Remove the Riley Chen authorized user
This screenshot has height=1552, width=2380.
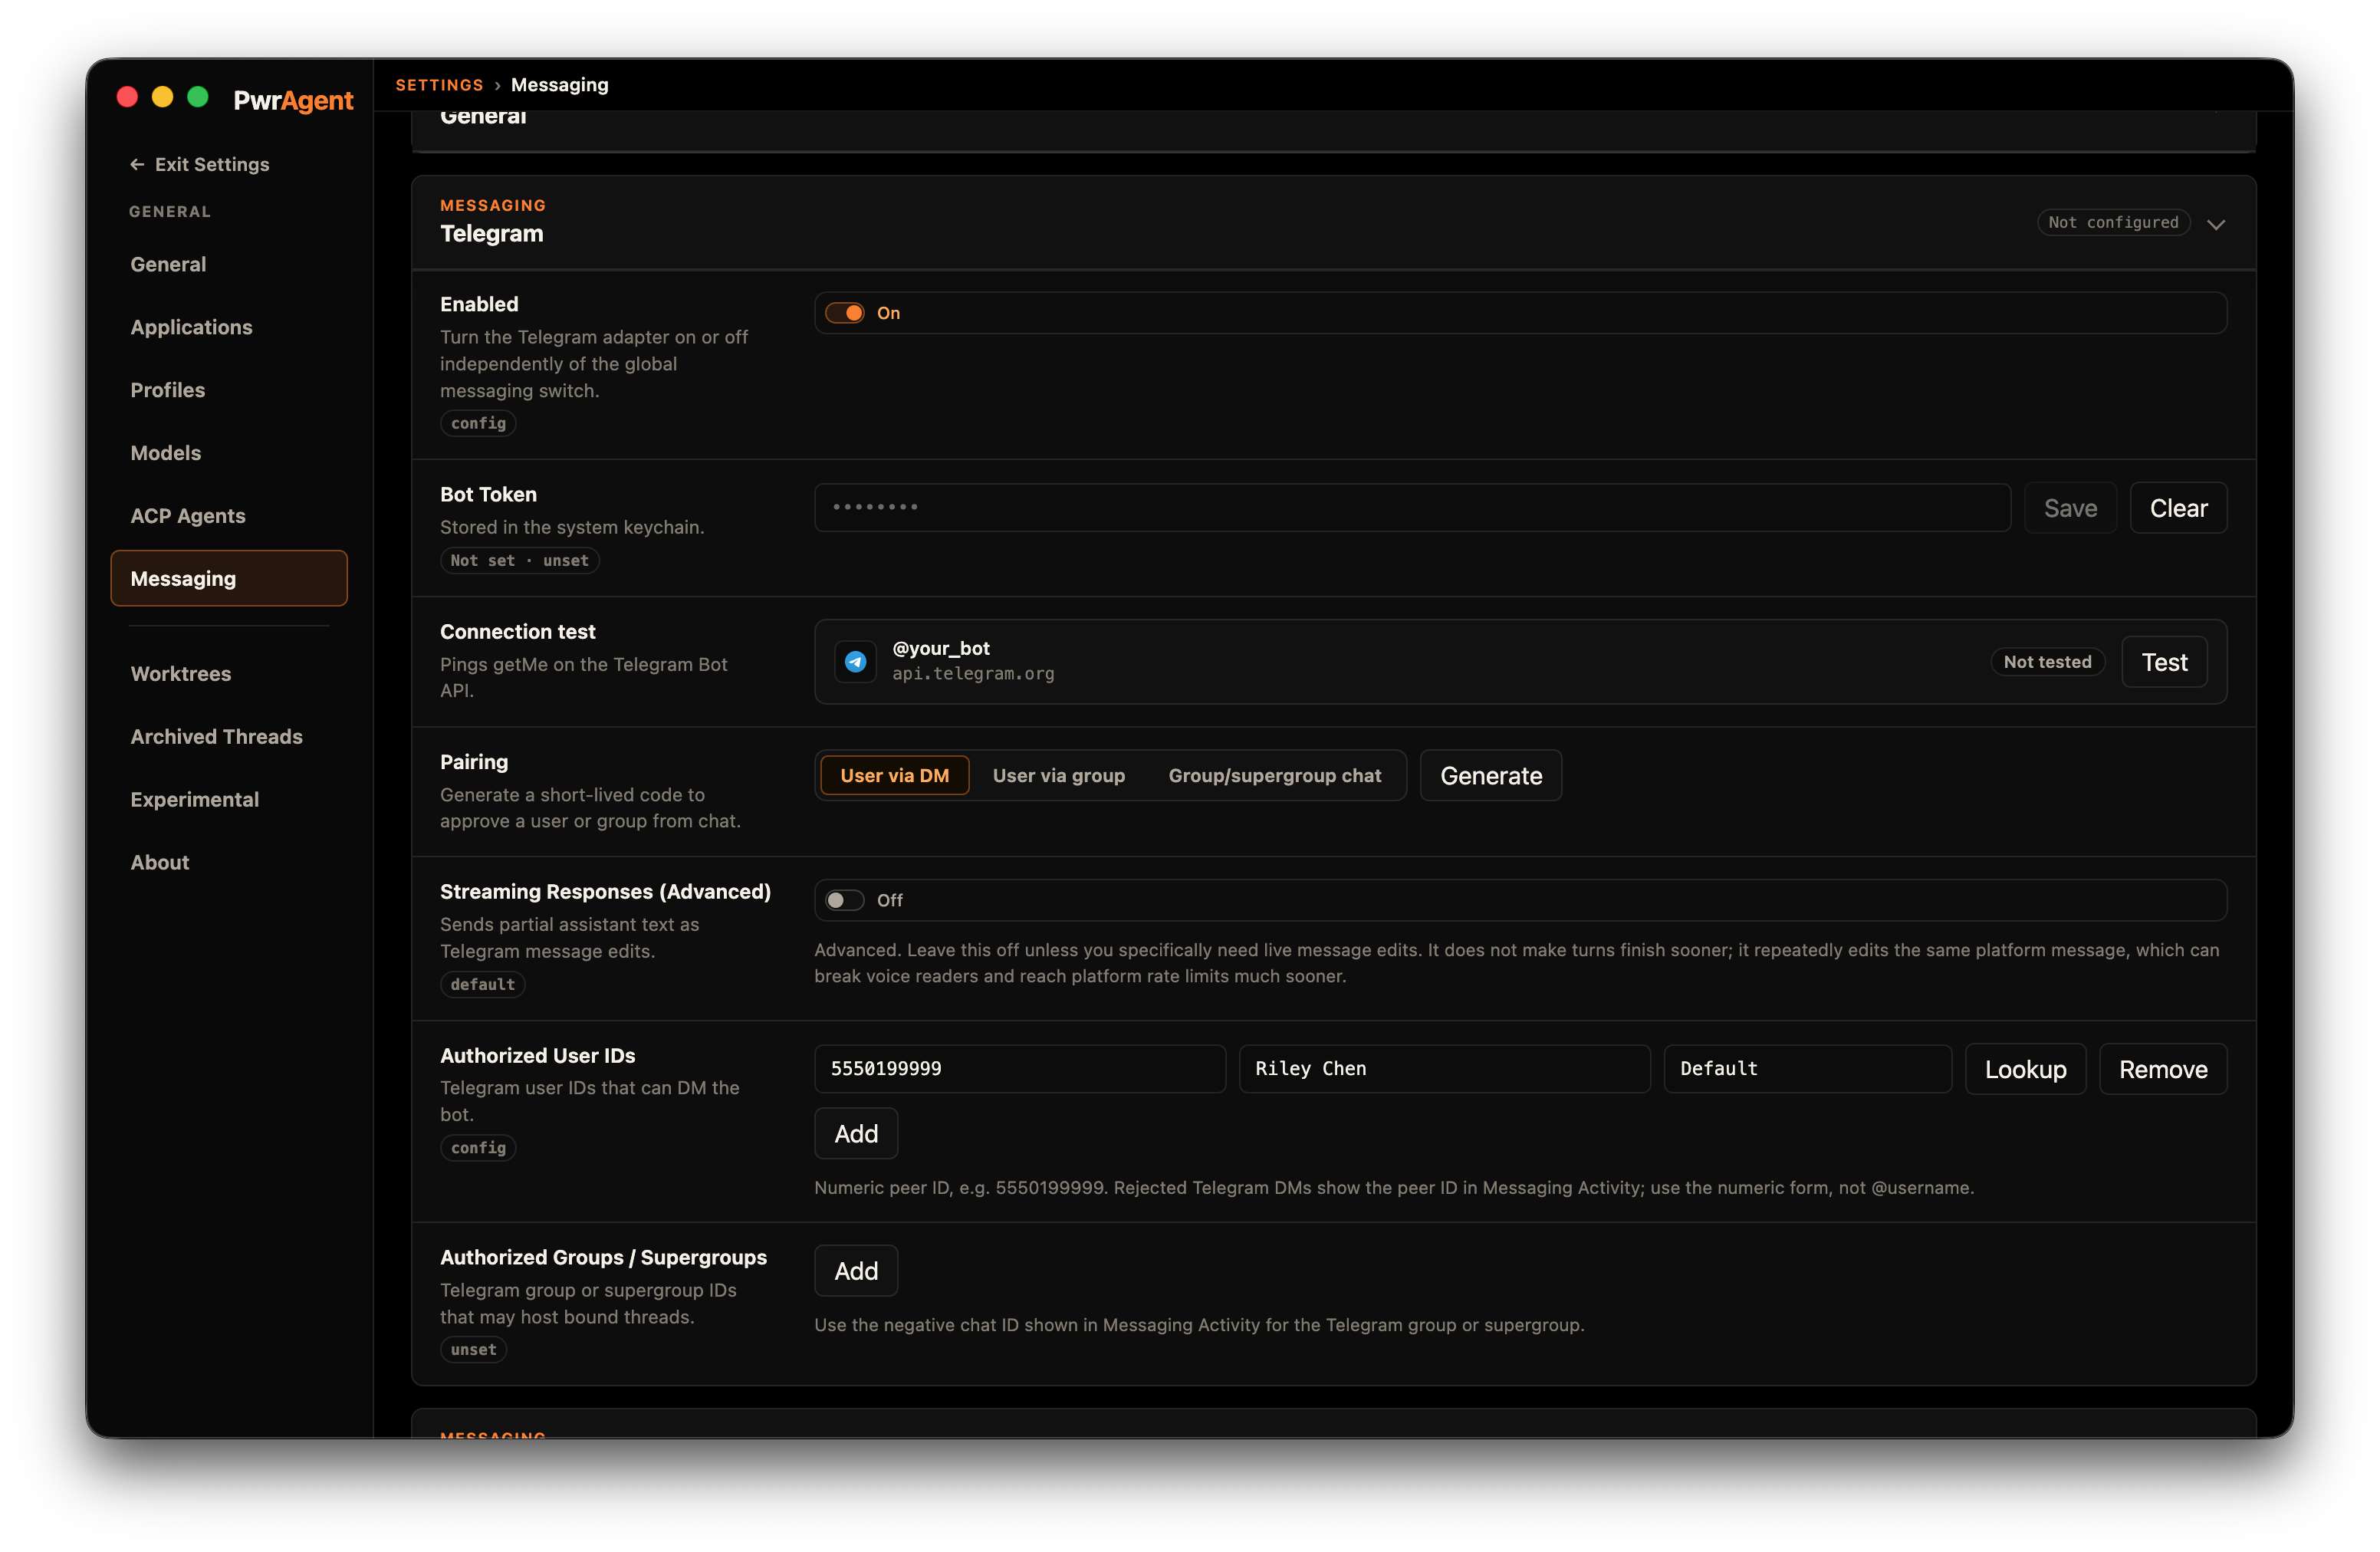pyautogui.click(x=2163, y=1069)
